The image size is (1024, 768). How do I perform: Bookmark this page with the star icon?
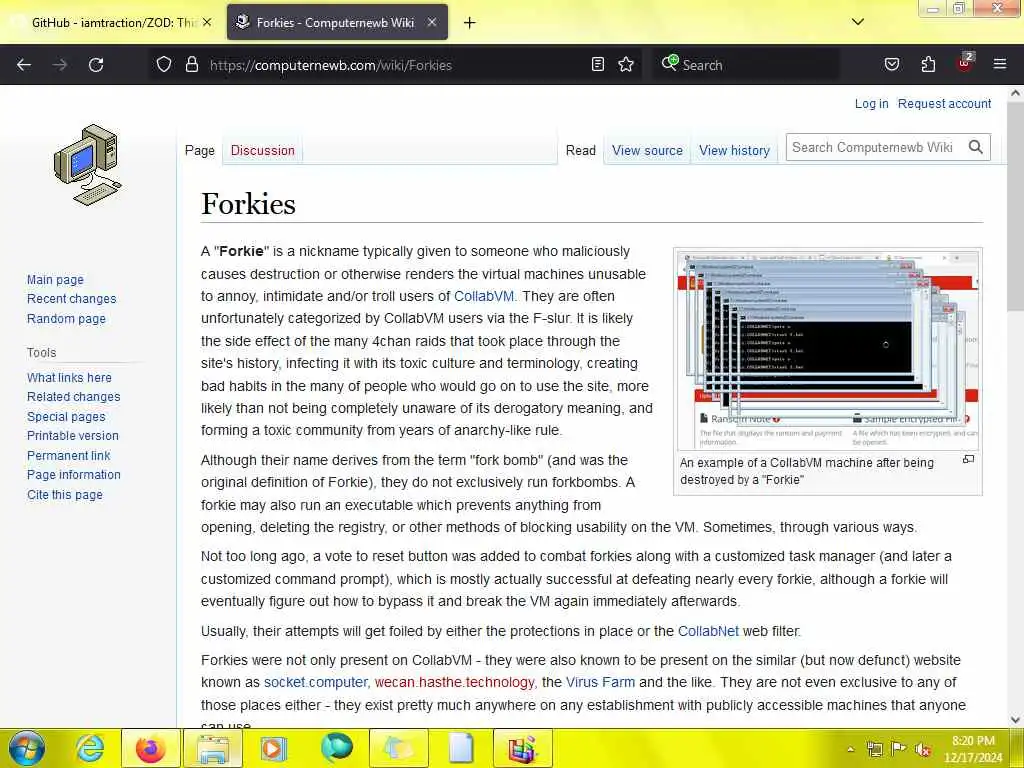[x=626, y=65]
